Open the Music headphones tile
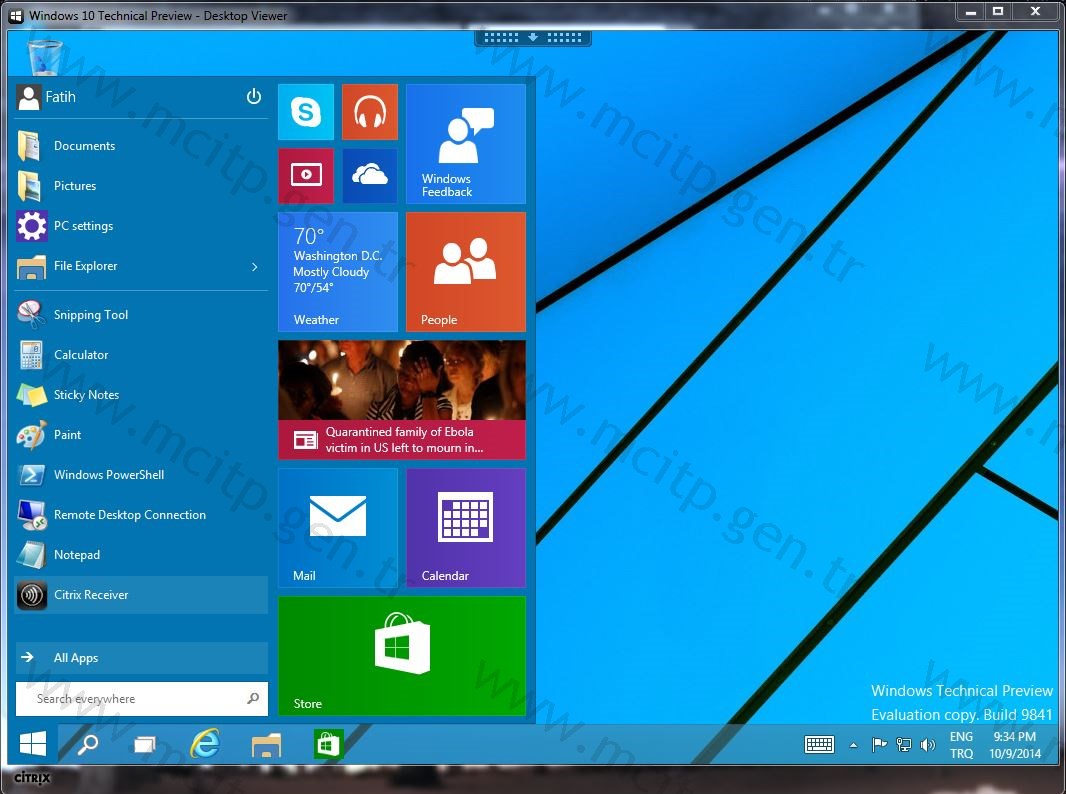1066x794 pixels. [370, 111]
